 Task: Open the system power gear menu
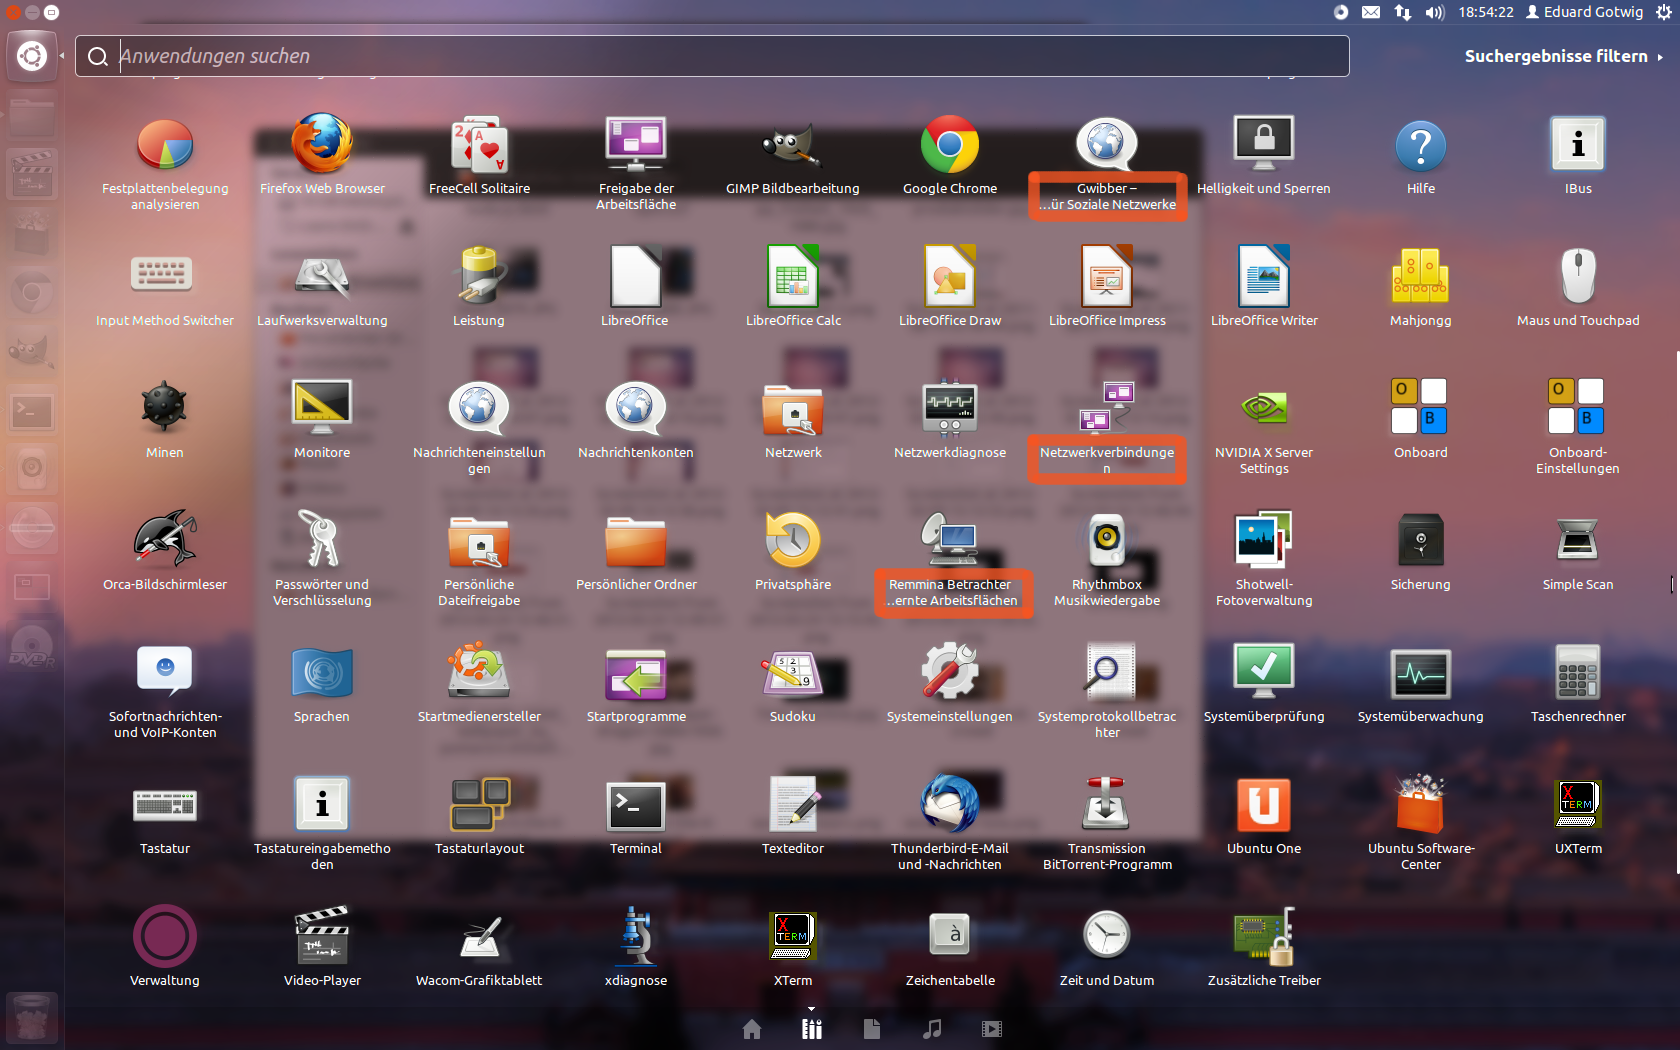coord(1663,12)
